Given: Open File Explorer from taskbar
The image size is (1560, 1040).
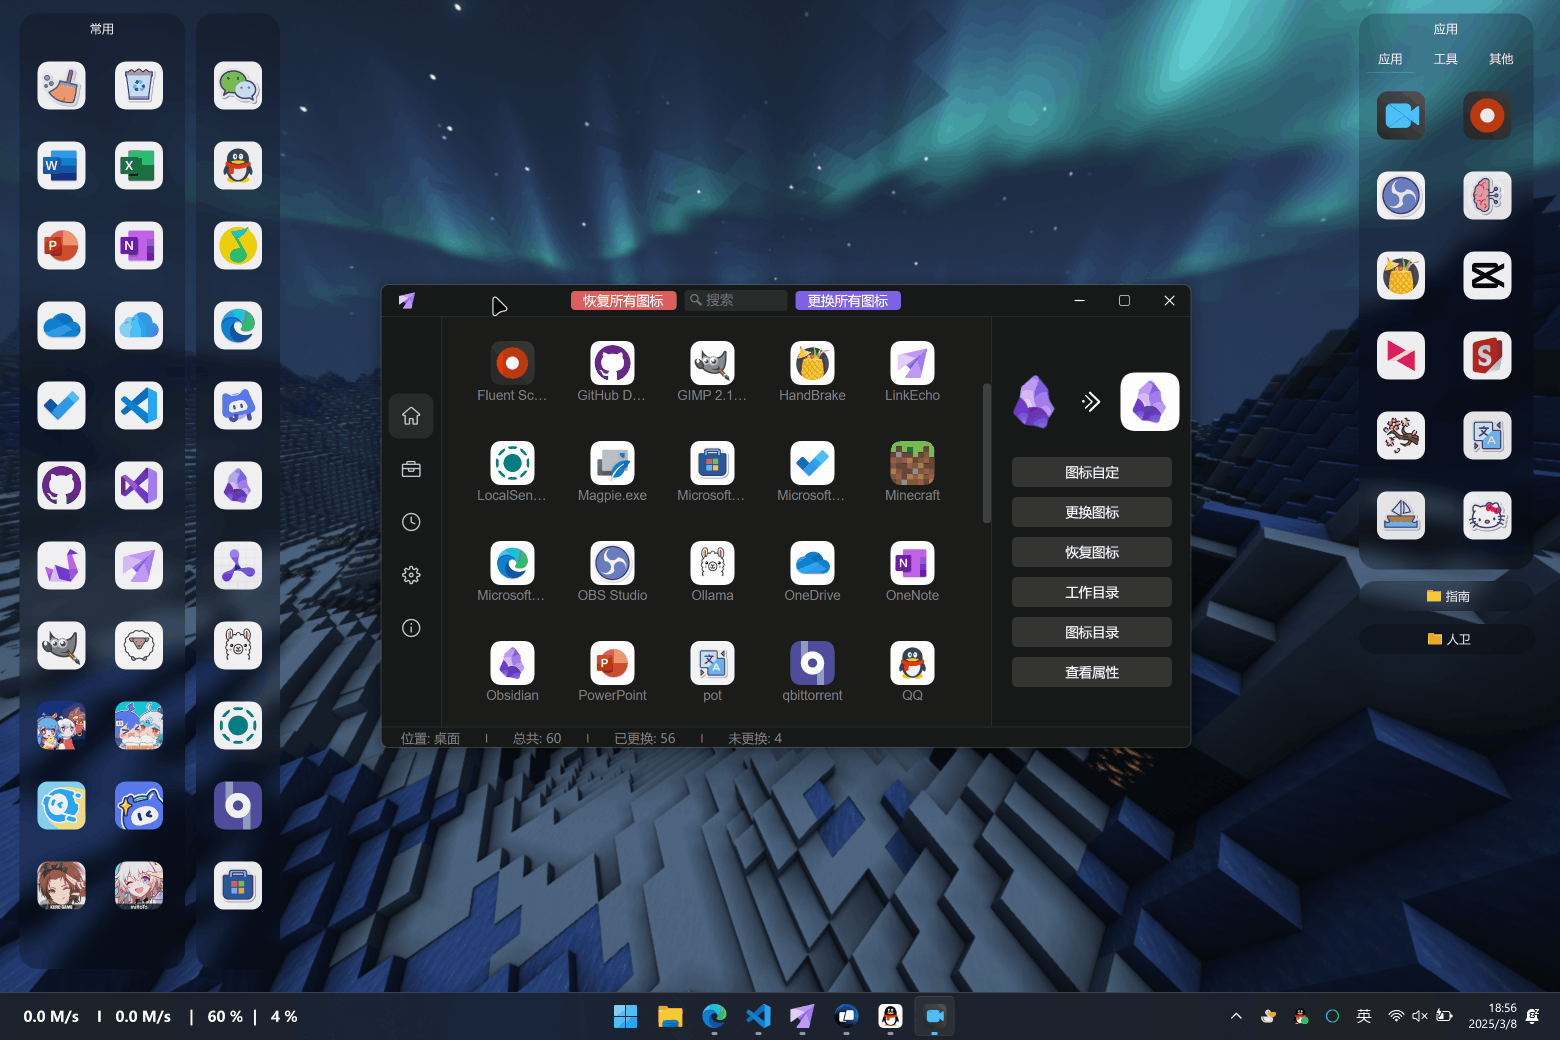Looking at the screenshot, I should click(x=670, y=1016).
